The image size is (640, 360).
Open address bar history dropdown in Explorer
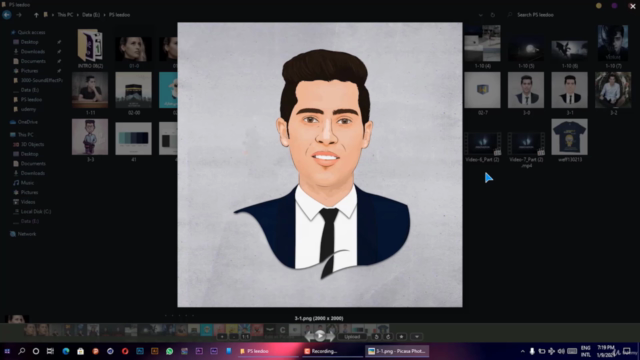480,15
